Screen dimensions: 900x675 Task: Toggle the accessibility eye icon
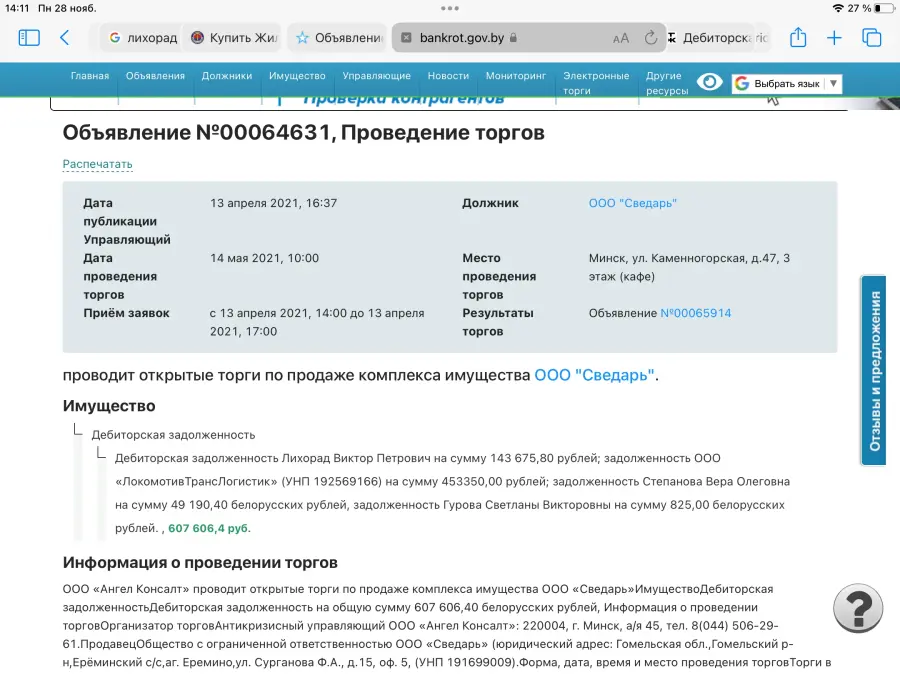coord(709,83)
